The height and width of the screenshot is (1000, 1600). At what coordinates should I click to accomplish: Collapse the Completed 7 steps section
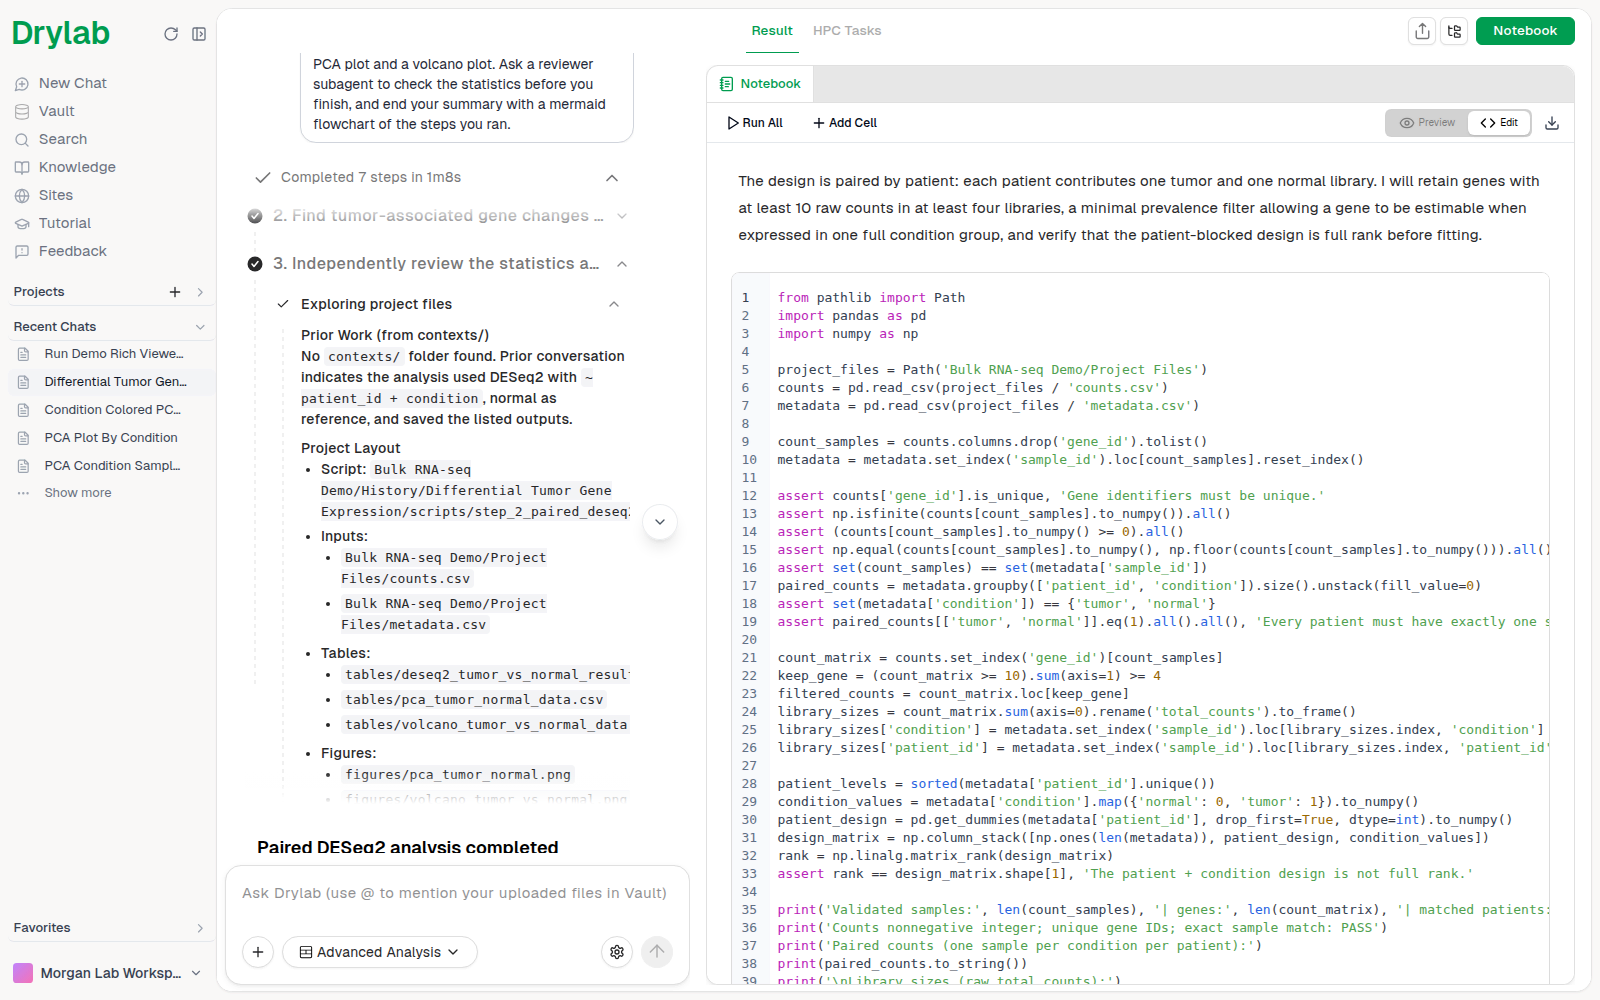(612, 178)
